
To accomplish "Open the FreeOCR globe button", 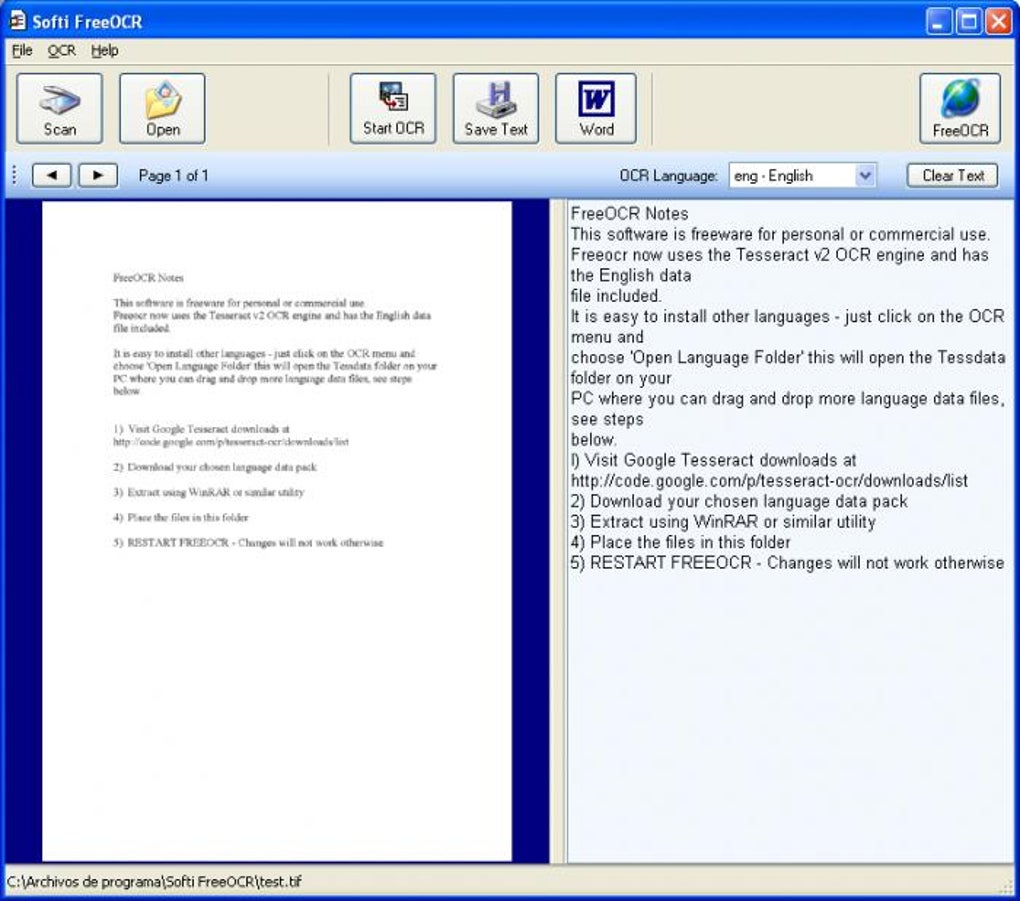I will coord(960,109).
